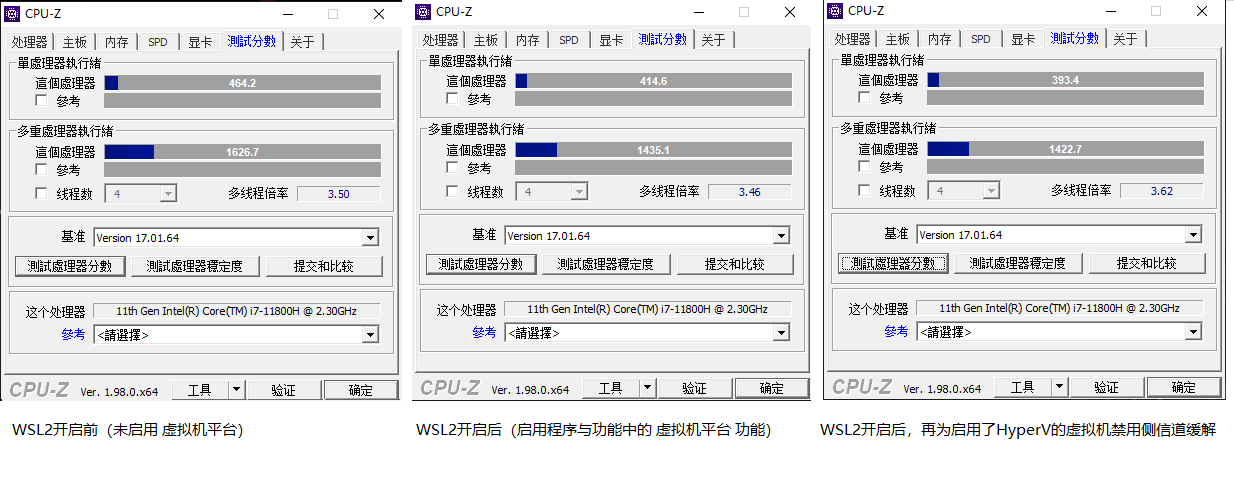
Task: Click the 1626.7 multi-thread score bar
Action: coord(242,152)
